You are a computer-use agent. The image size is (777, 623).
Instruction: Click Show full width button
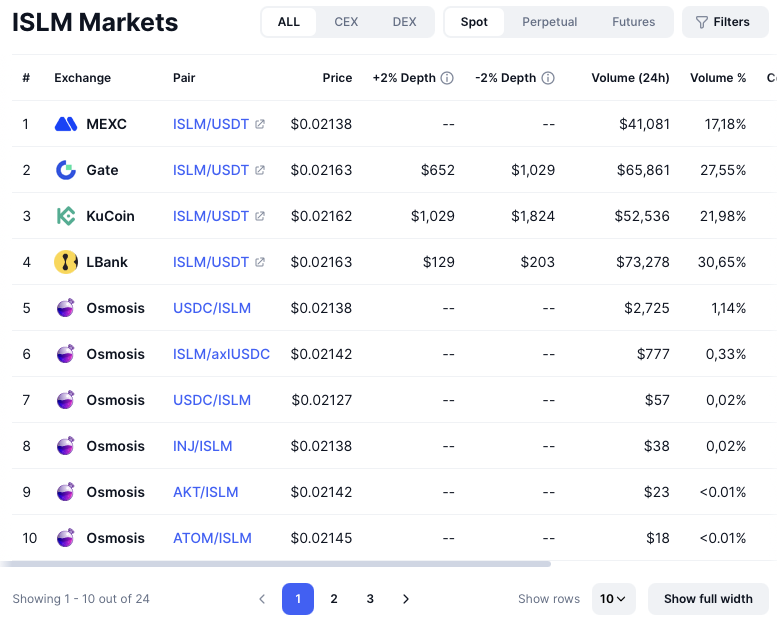coord(708,599)
